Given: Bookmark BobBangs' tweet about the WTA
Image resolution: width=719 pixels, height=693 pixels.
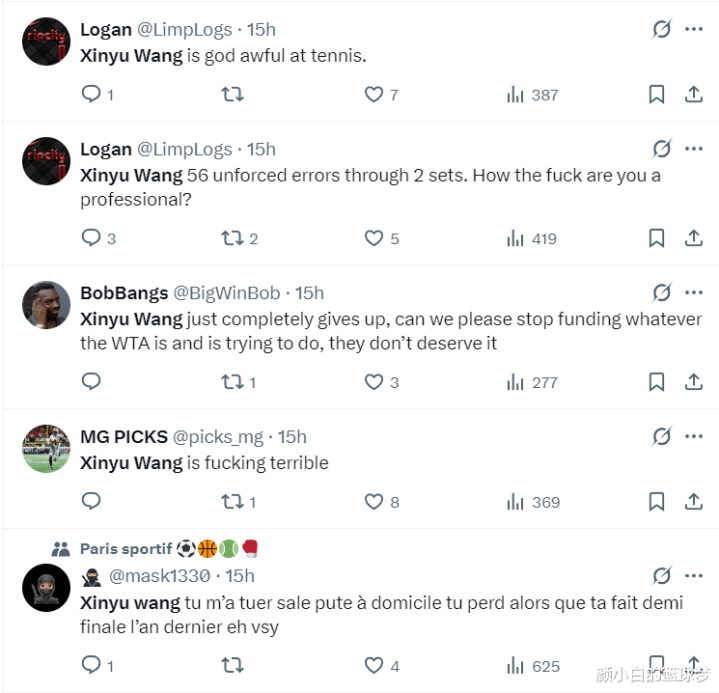Looking at the screenshot, I should pyautogui.click(x=657, y=382).
